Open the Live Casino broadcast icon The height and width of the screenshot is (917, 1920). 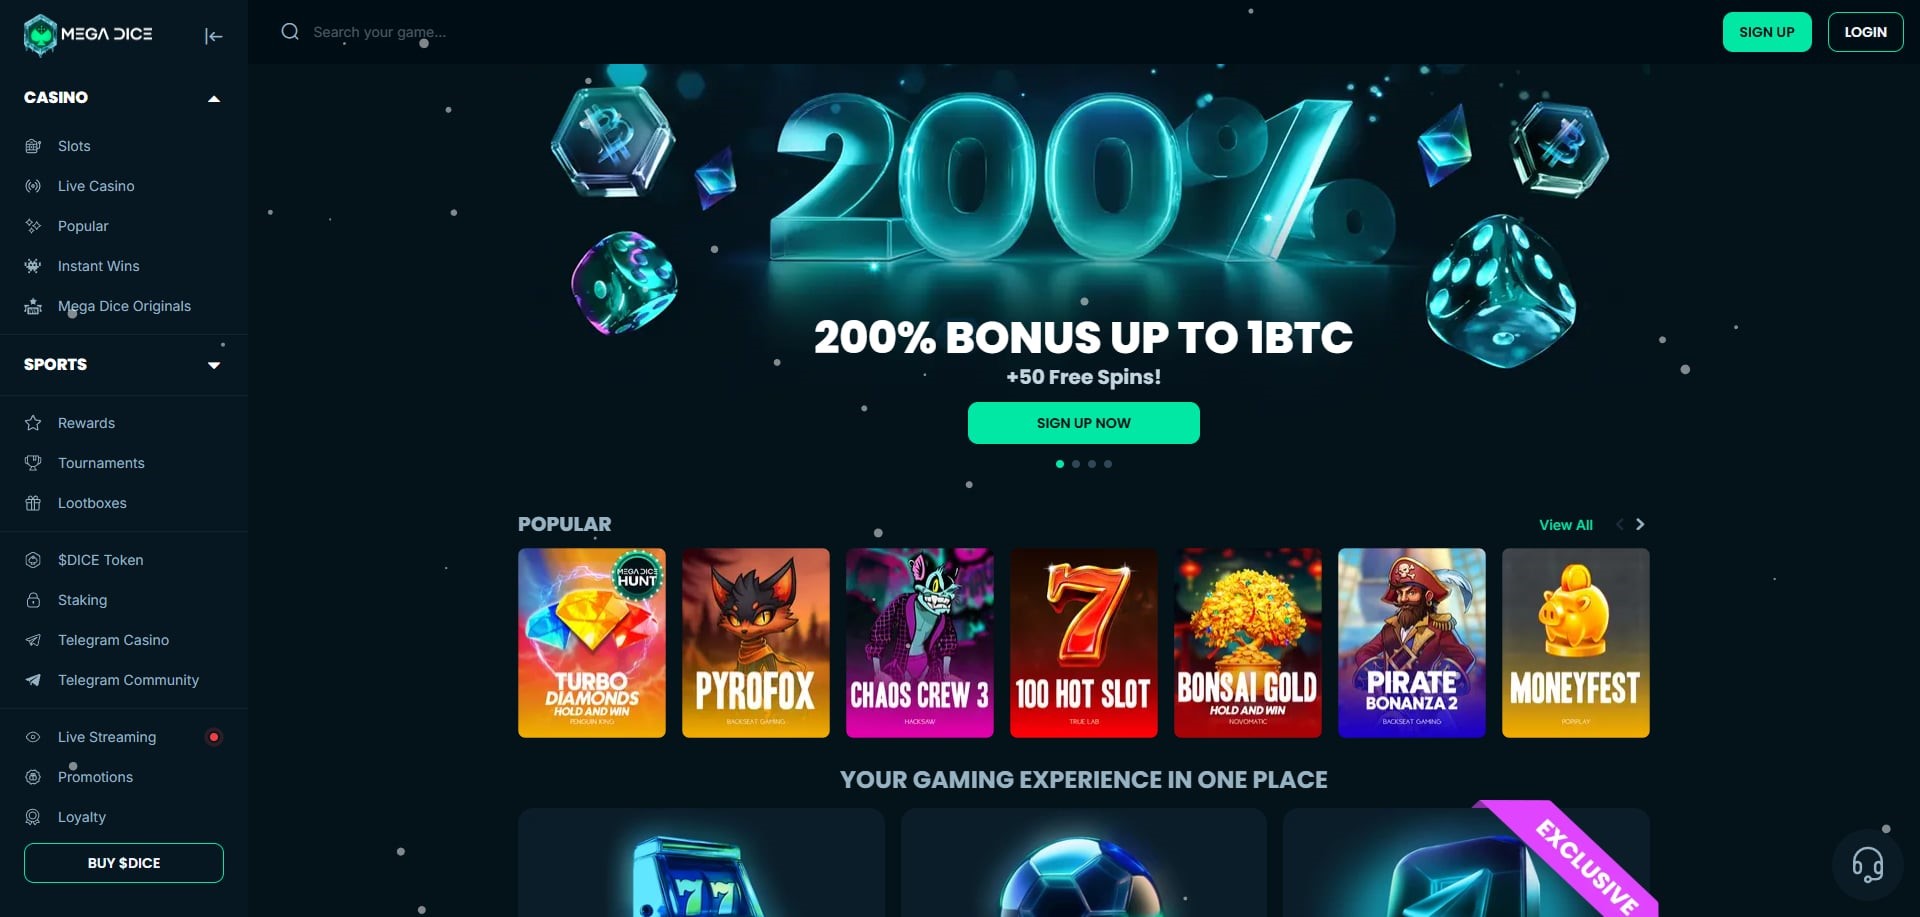tap(33, 186)
